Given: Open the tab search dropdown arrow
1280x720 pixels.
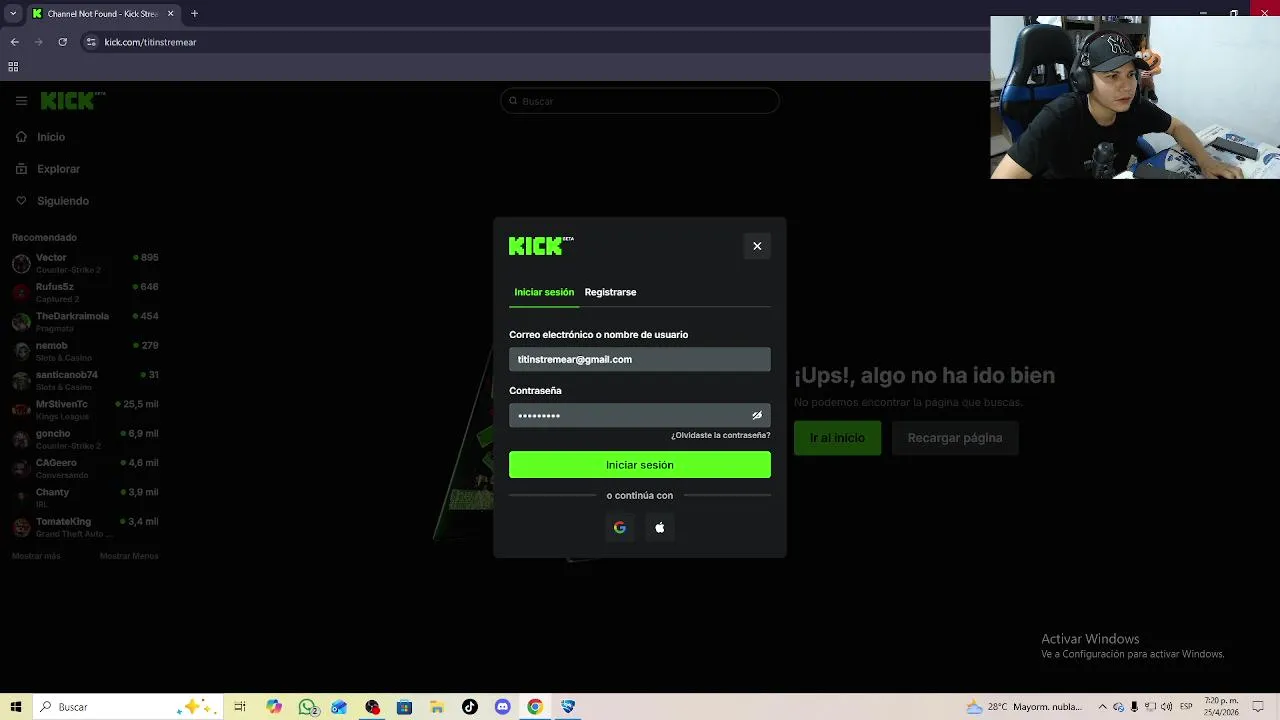Looking at the screenshot, I should [13, 14].
